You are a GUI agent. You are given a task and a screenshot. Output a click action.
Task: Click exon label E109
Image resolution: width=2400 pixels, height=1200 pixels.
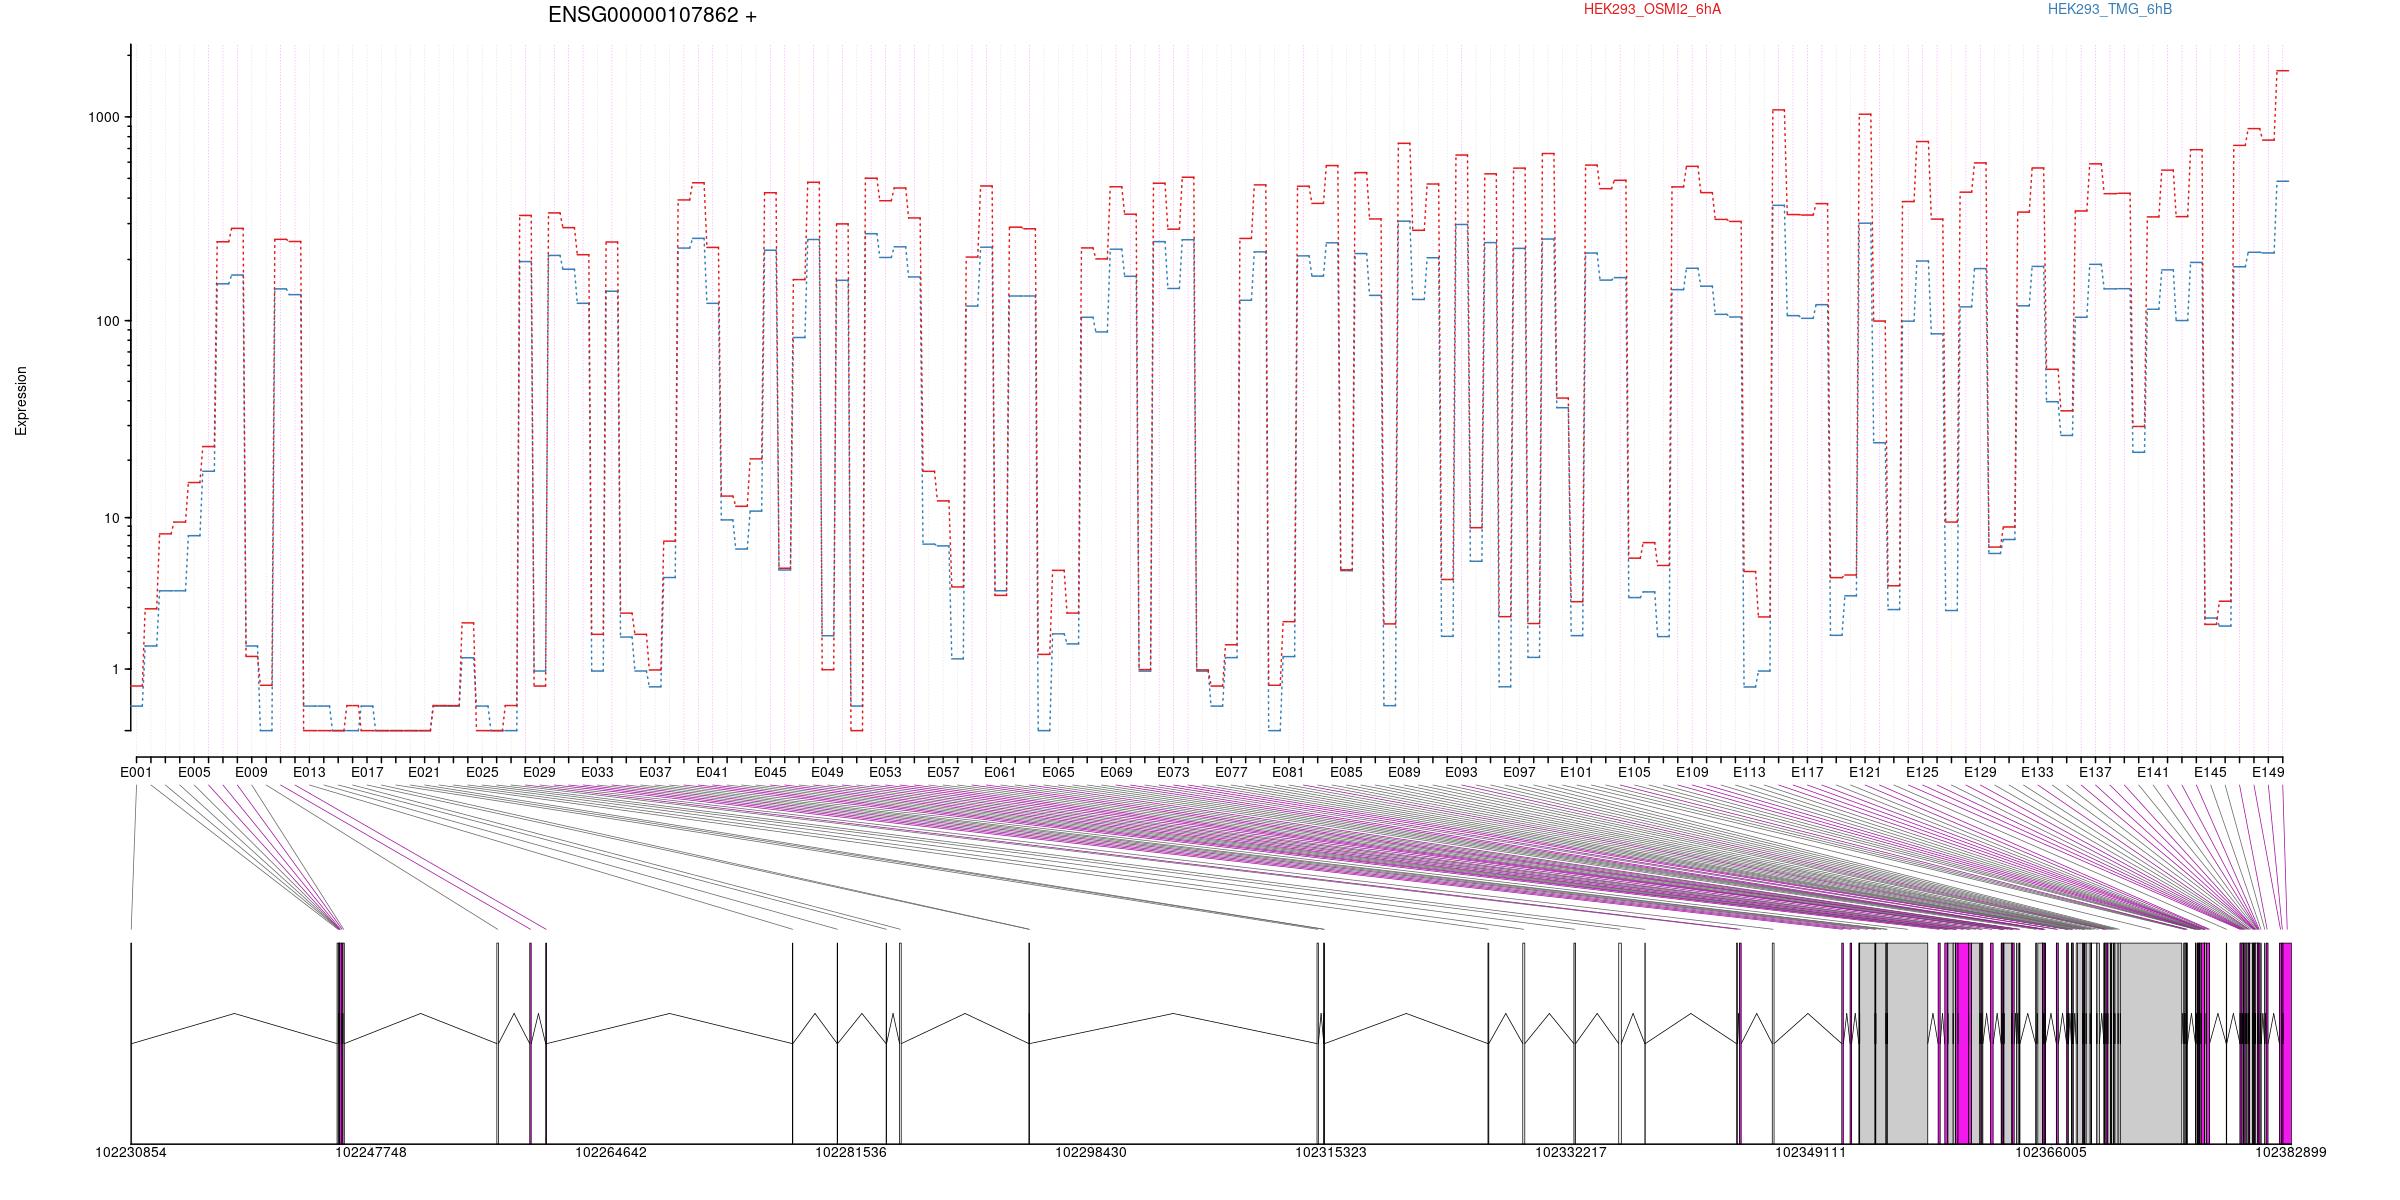click(x=1692, y=773)
